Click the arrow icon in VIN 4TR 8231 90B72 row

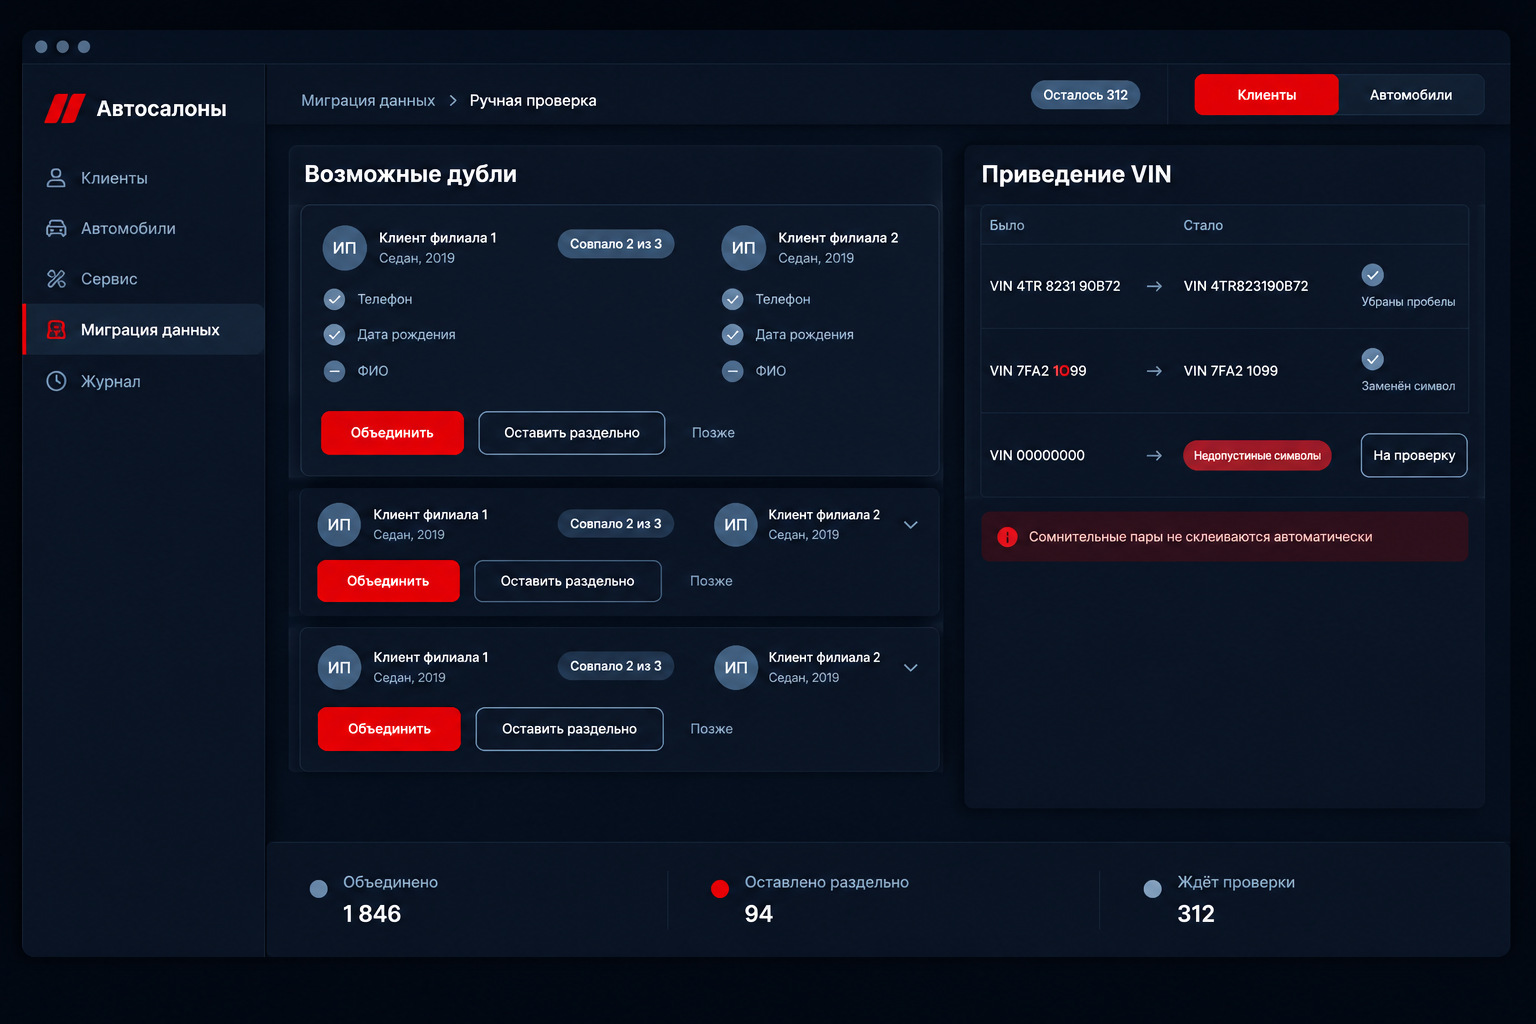(x=1154, y=286)
